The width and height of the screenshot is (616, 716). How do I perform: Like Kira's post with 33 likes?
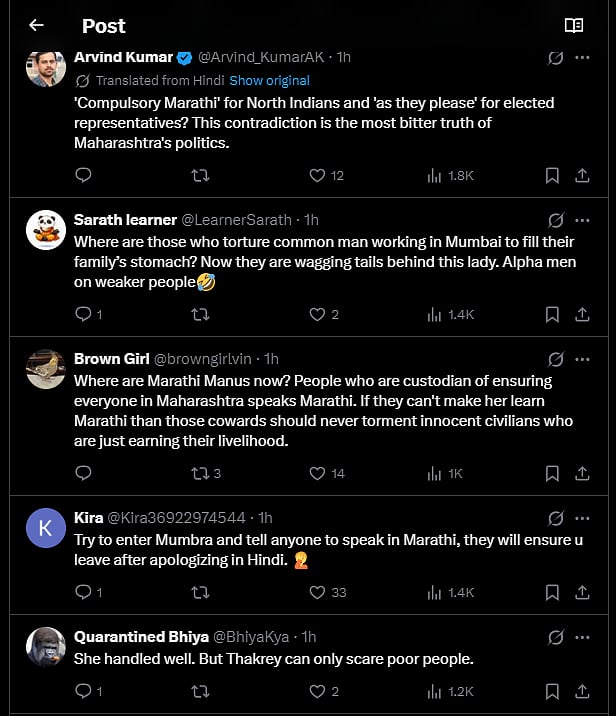pyautogui.click(x=328, y=592)
